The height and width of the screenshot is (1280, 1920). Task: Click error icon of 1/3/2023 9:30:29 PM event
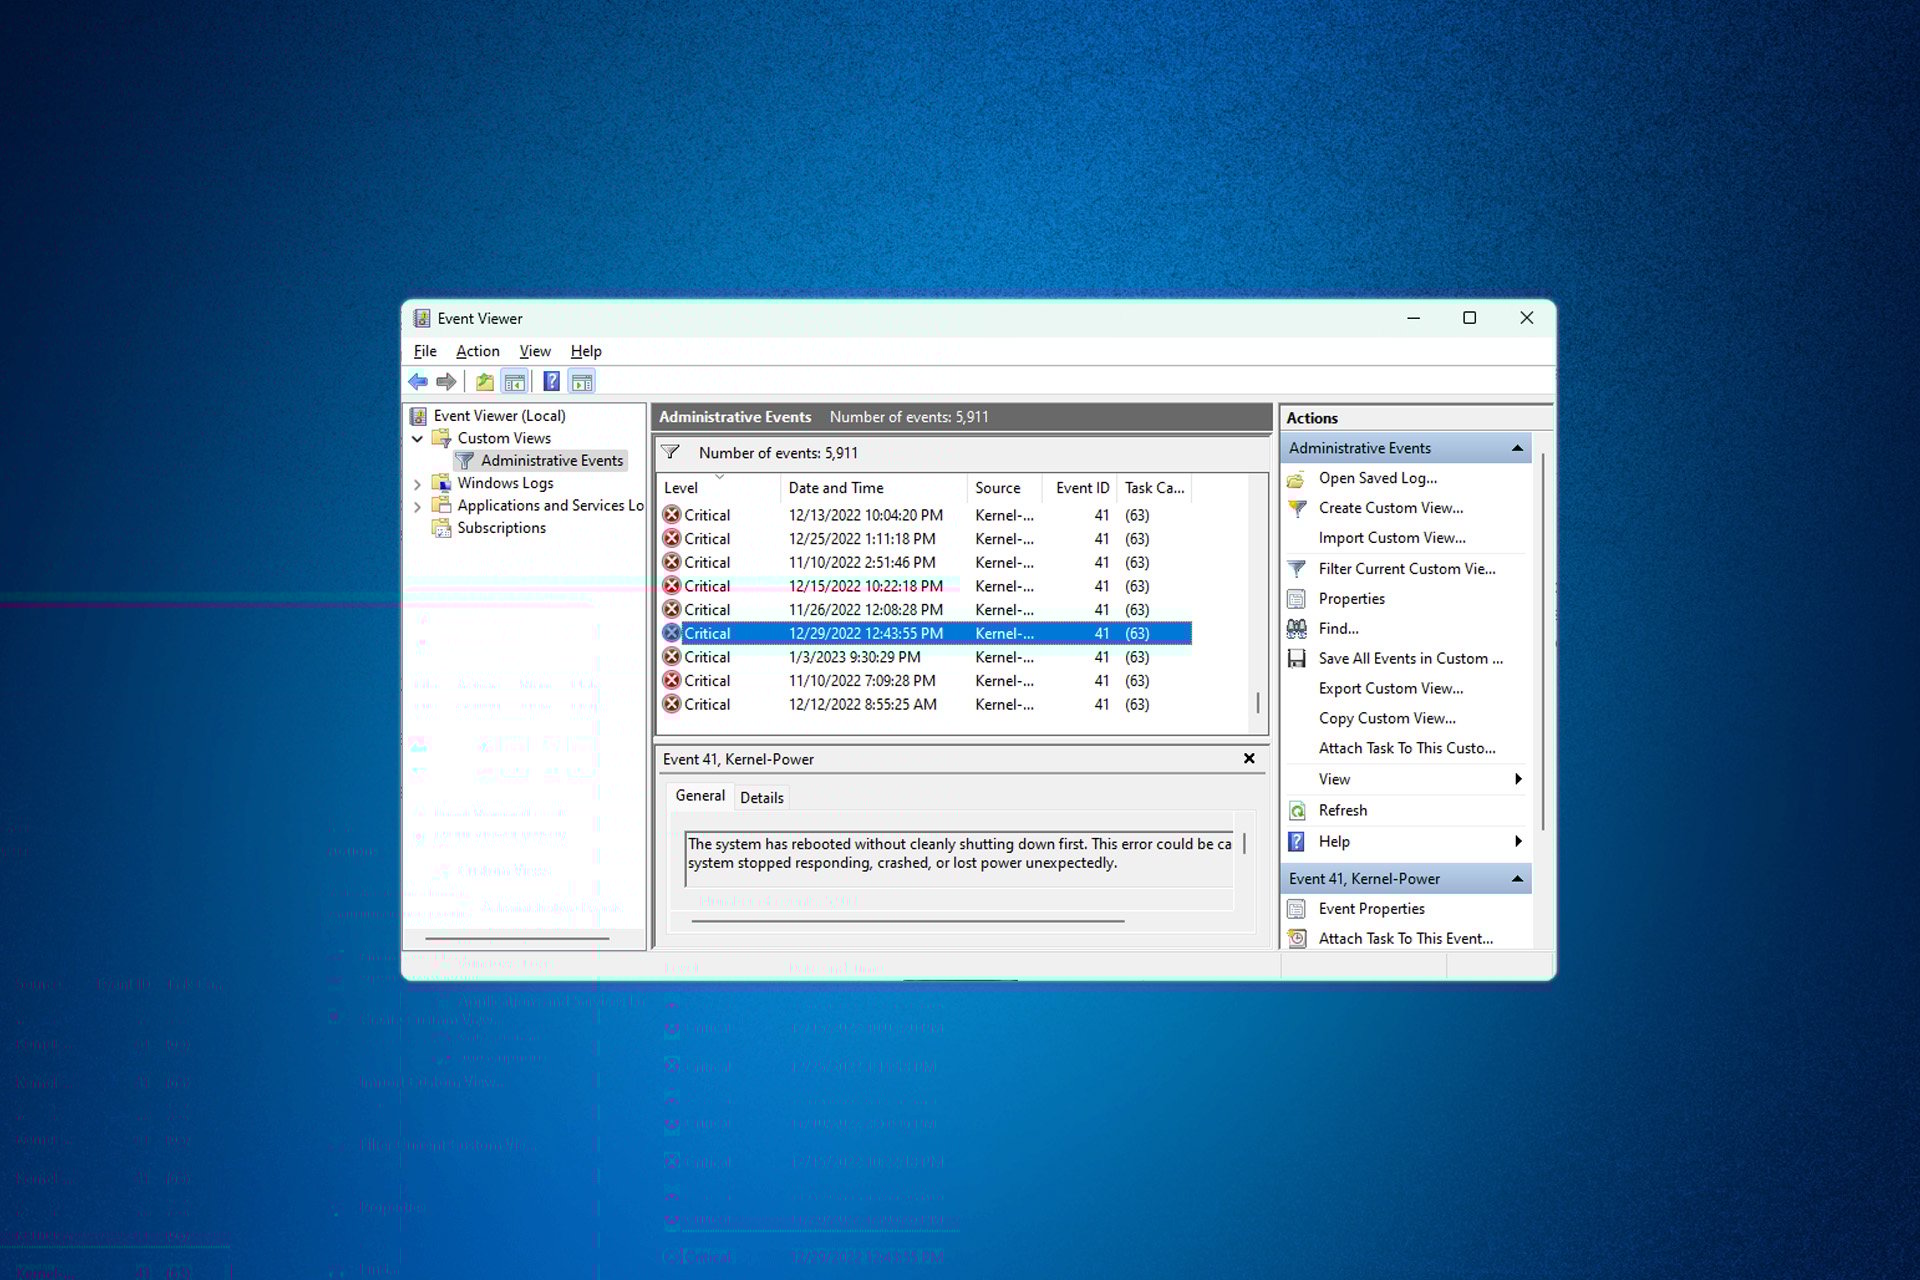(x=672, y=657)
